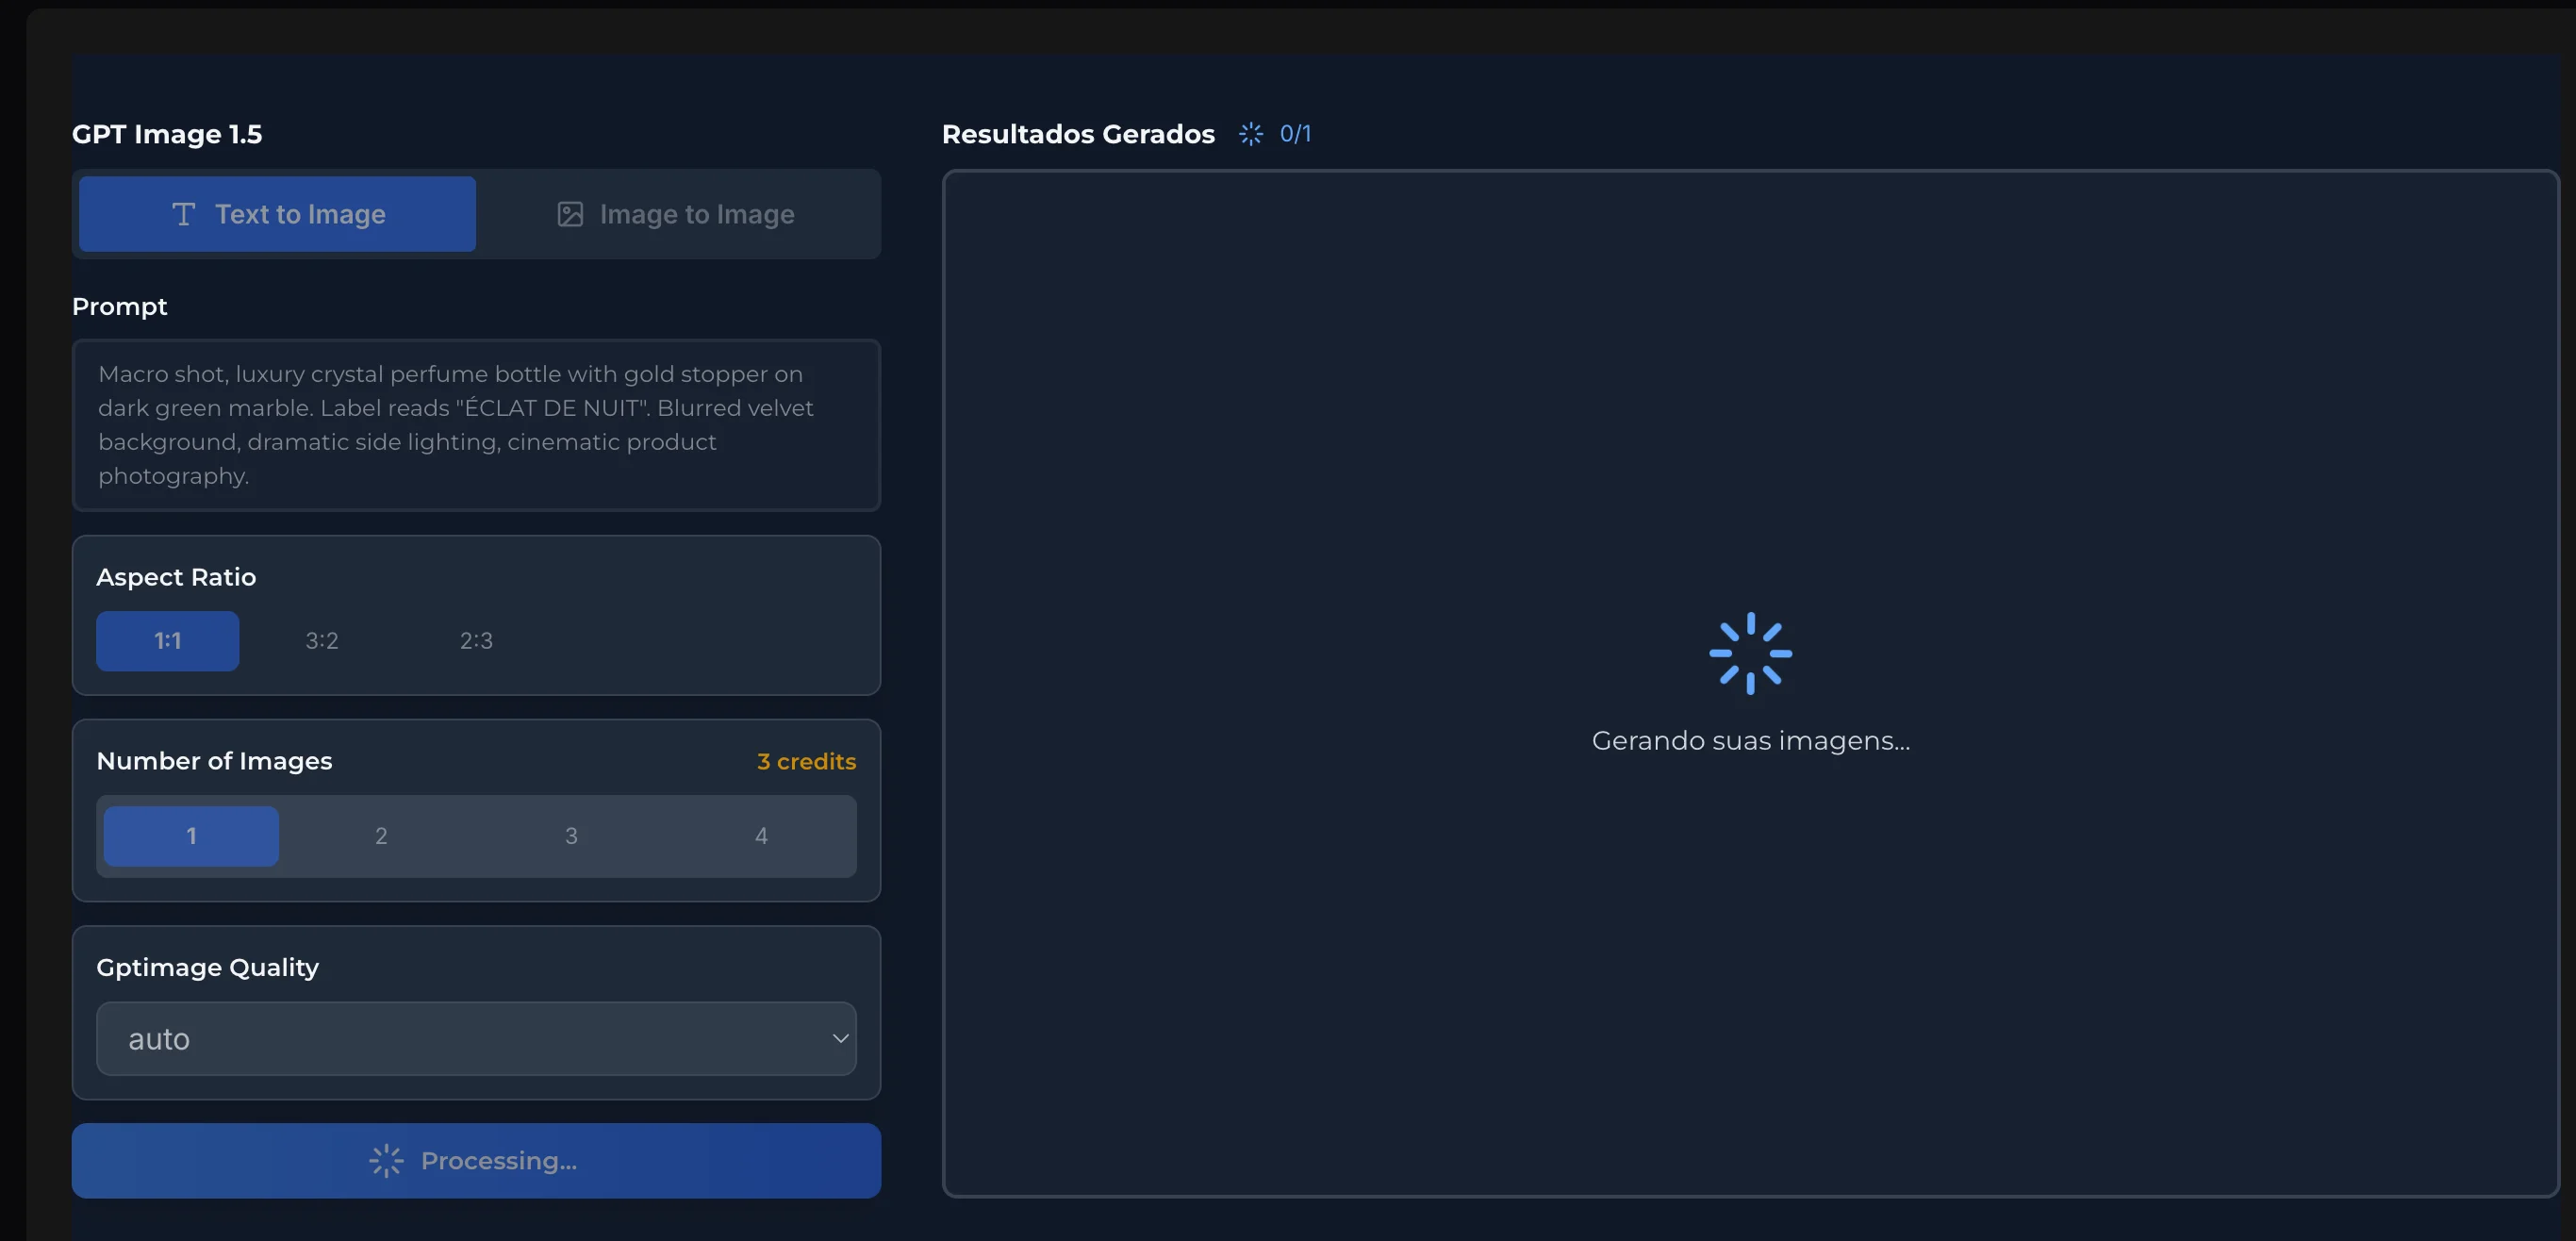Select the 3:2 aspect ratio
Viewport: 2576px width, 1241px height.
pos(321,641)
